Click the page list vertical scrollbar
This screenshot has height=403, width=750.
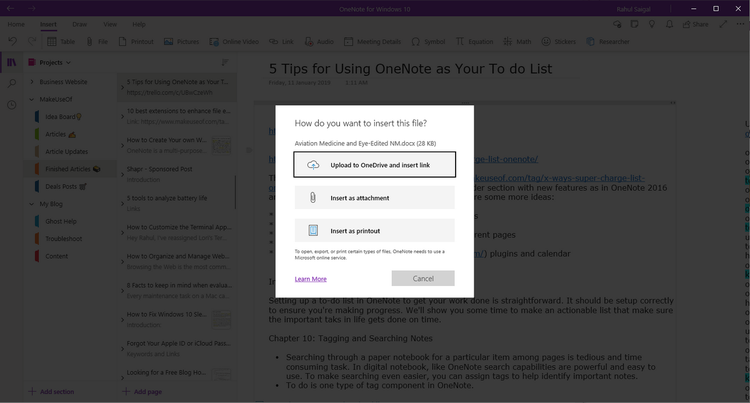[236, 192]
